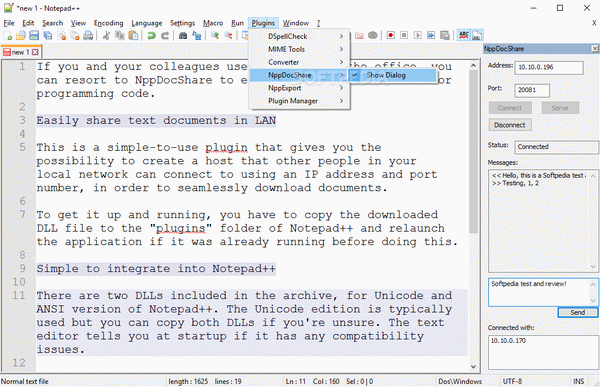Viewport: 600px width, 387px height.
Task: Print the document using the printer icon
Action: tap(88, 36)
